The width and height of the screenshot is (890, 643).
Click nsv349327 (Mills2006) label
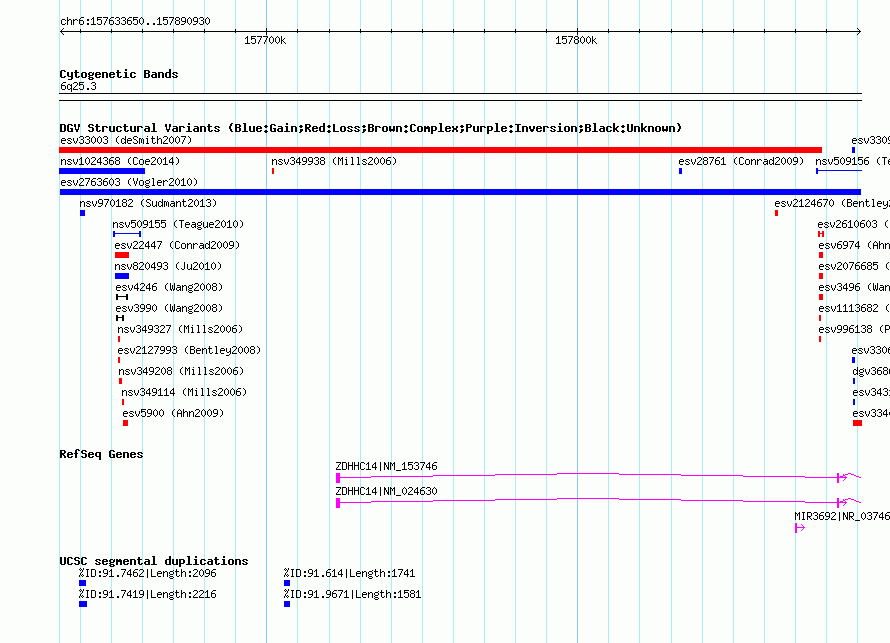pos(180,329)
